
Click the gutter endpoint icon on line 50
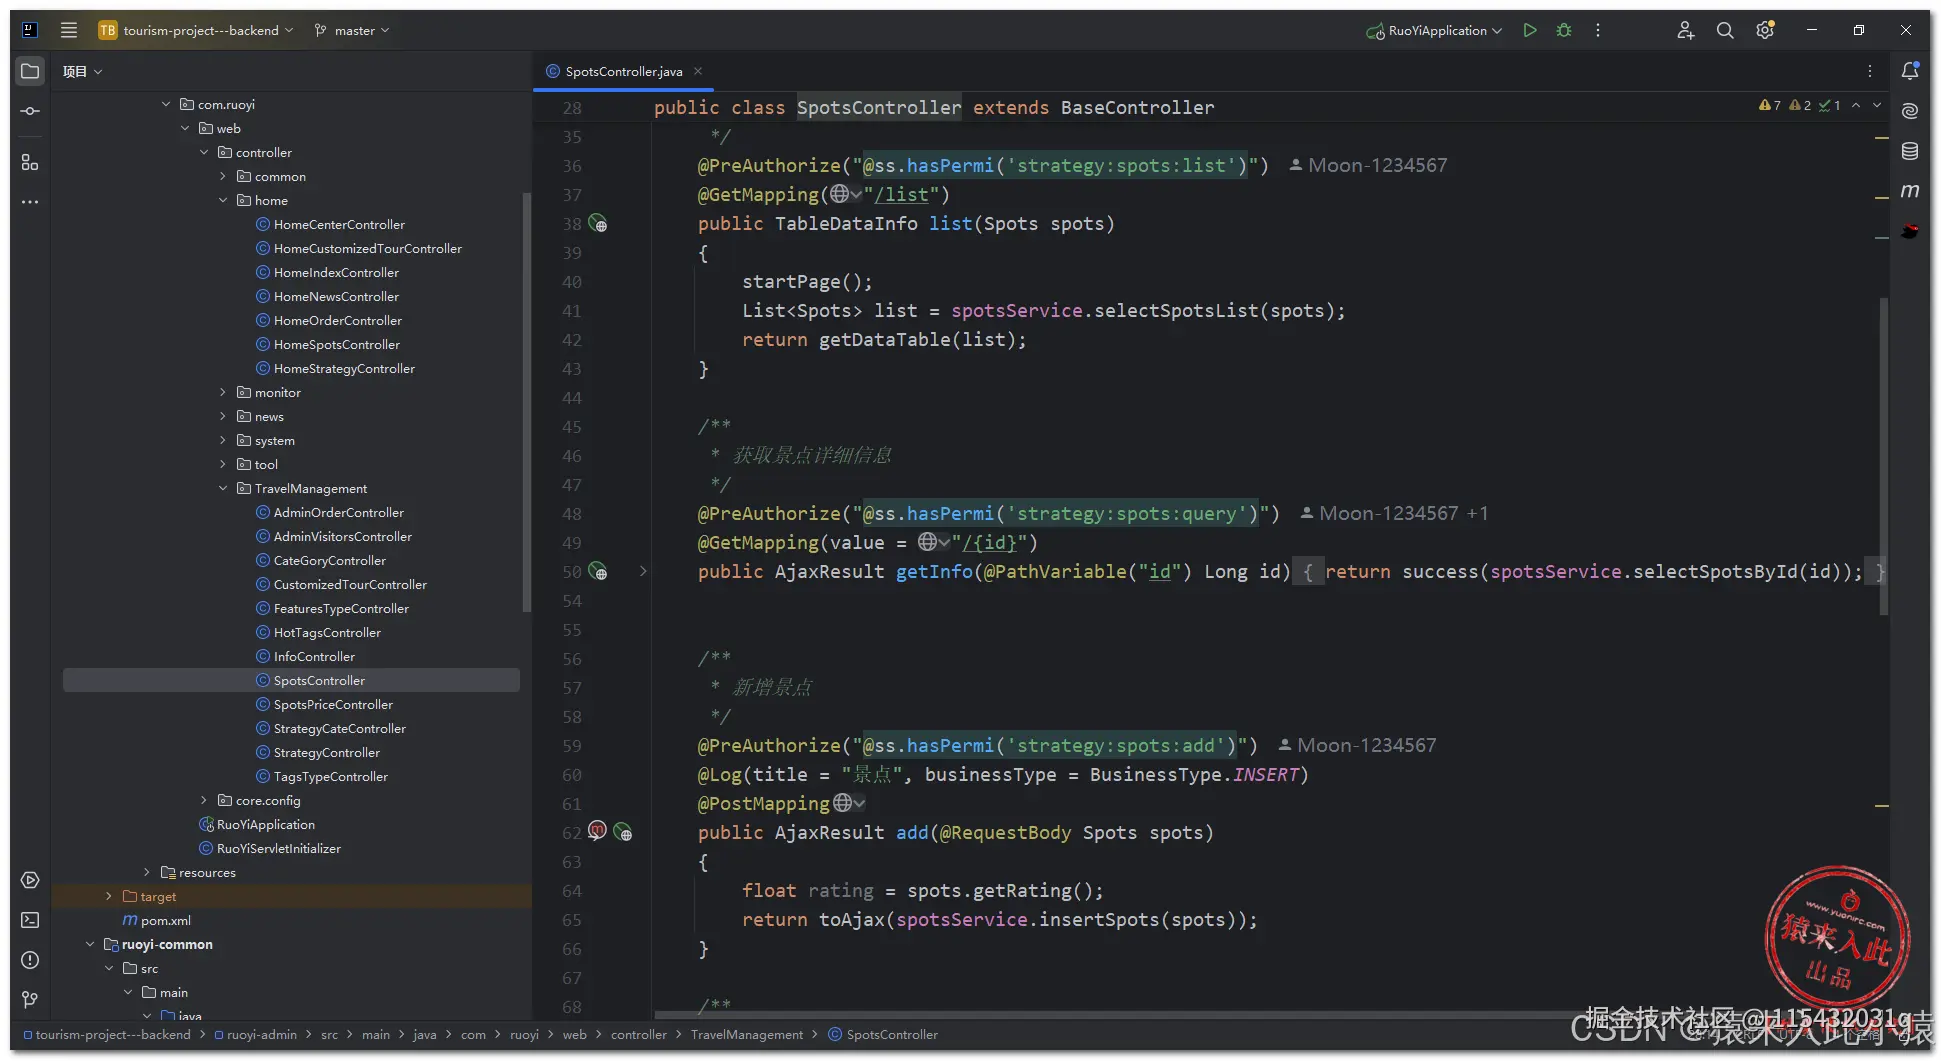tap(598, 572)
